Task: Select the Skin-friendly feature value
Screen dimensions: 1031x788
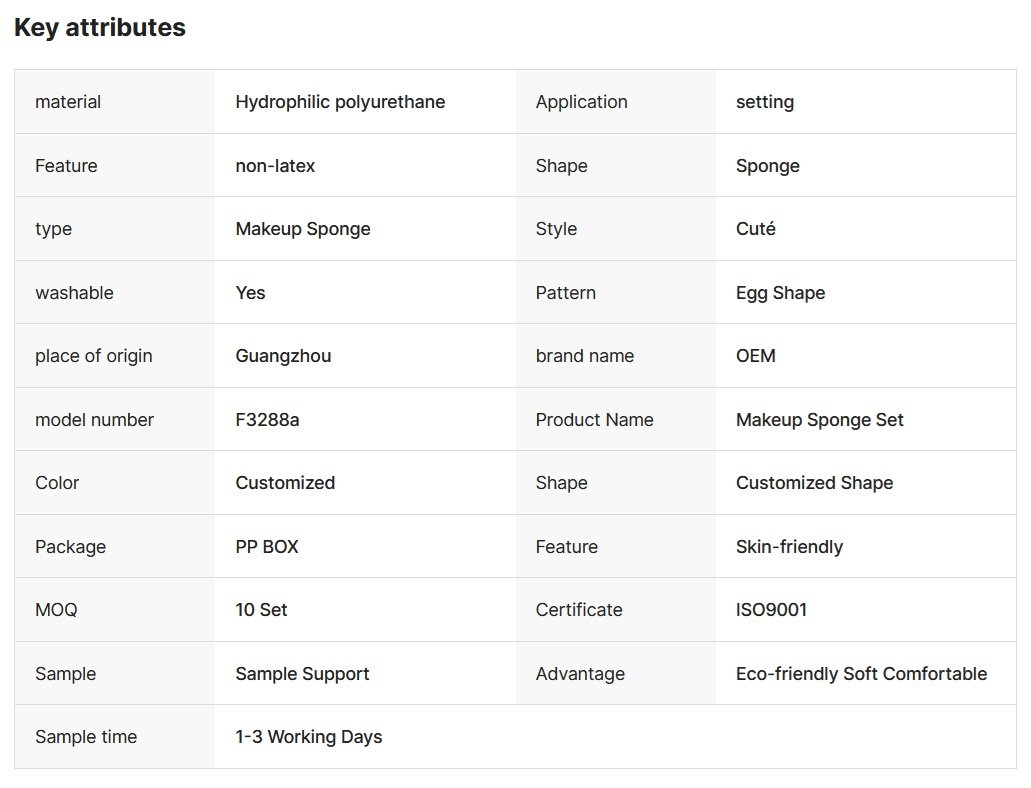Action: pos(789,547)
